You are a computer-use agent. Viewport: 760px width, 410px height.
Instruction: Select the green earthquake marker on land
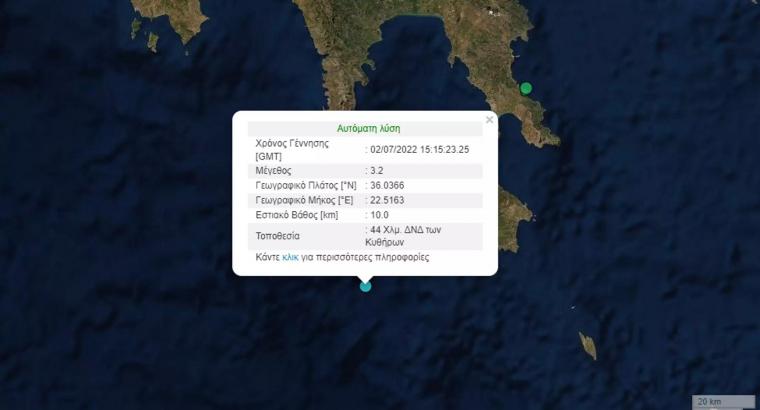point(526,88)
